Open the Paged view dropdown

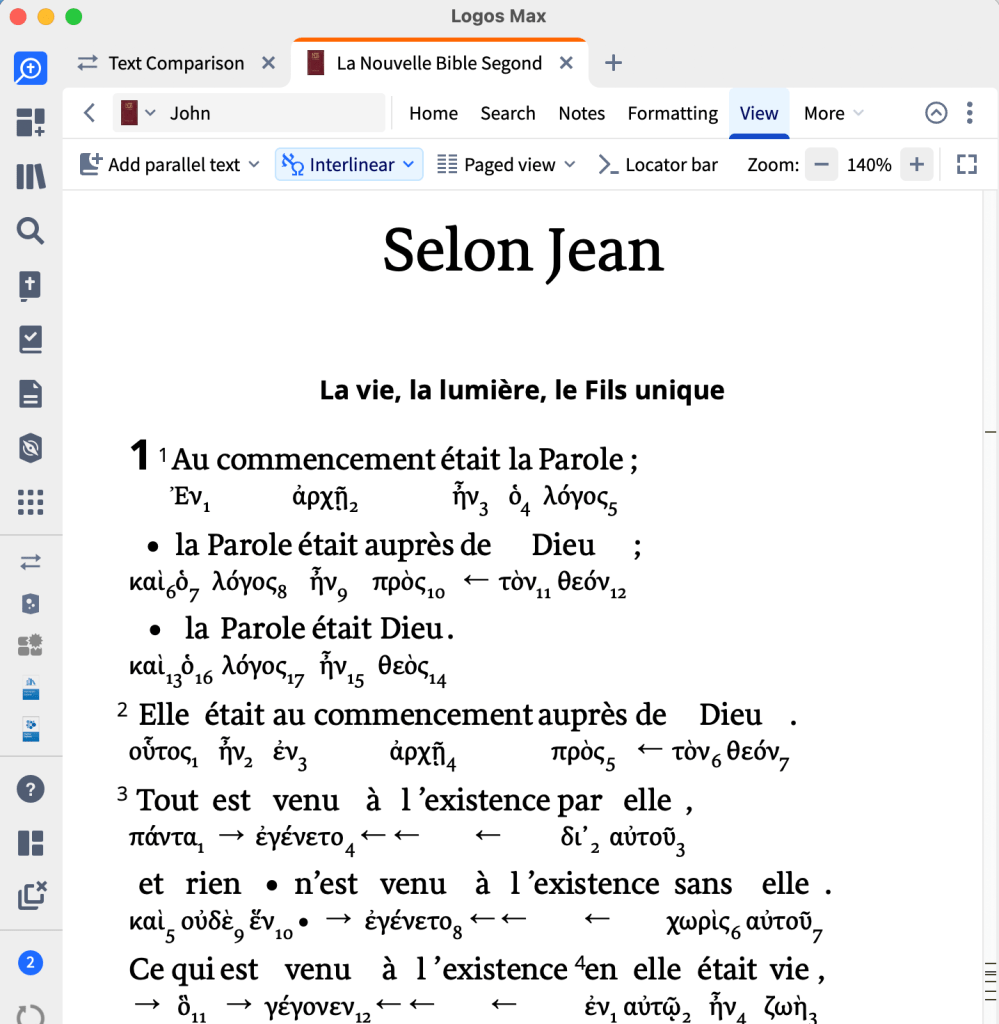(507, 165)
